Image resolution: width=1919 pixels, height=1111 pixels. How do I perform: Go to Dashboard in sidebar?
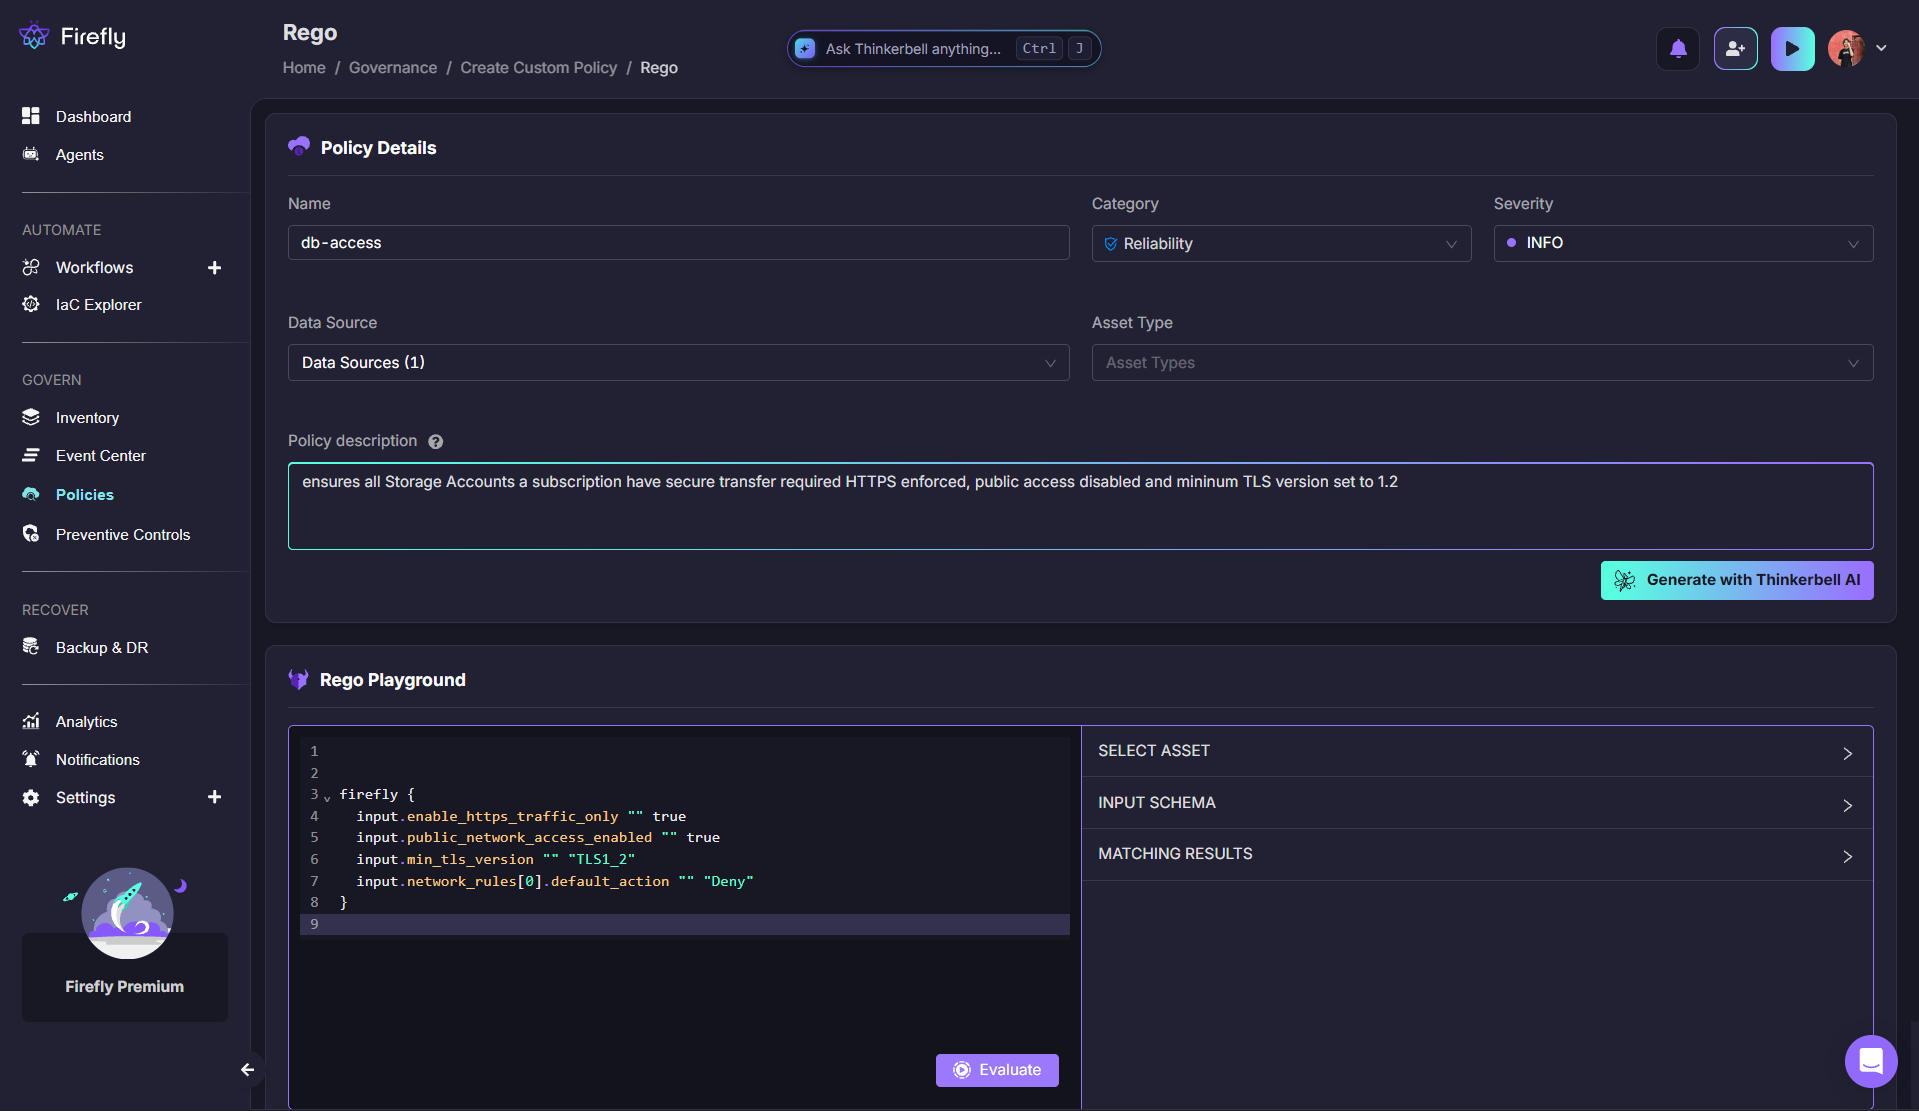point(93,117)
